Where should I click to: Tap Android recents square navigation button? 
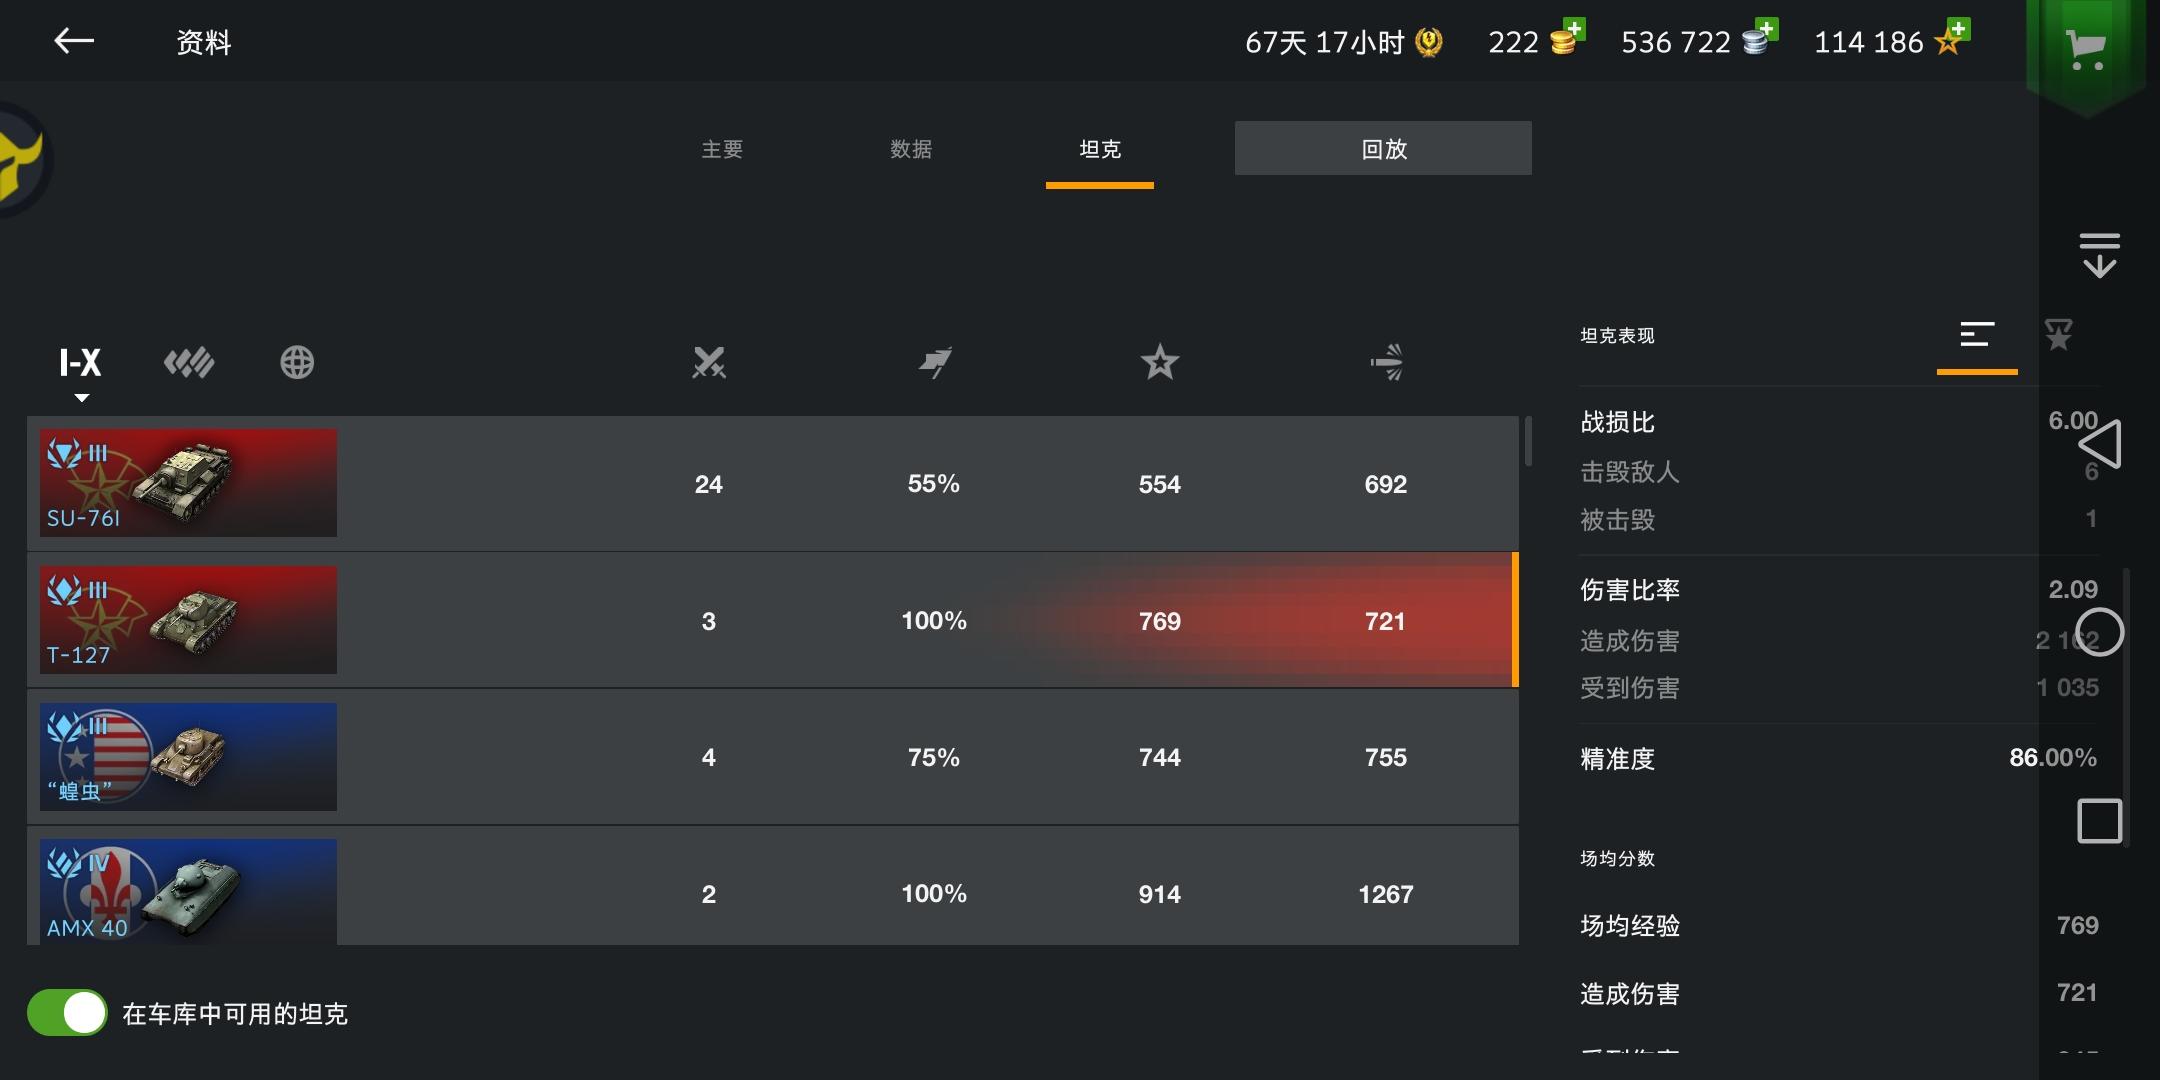tap(2099, 821)
